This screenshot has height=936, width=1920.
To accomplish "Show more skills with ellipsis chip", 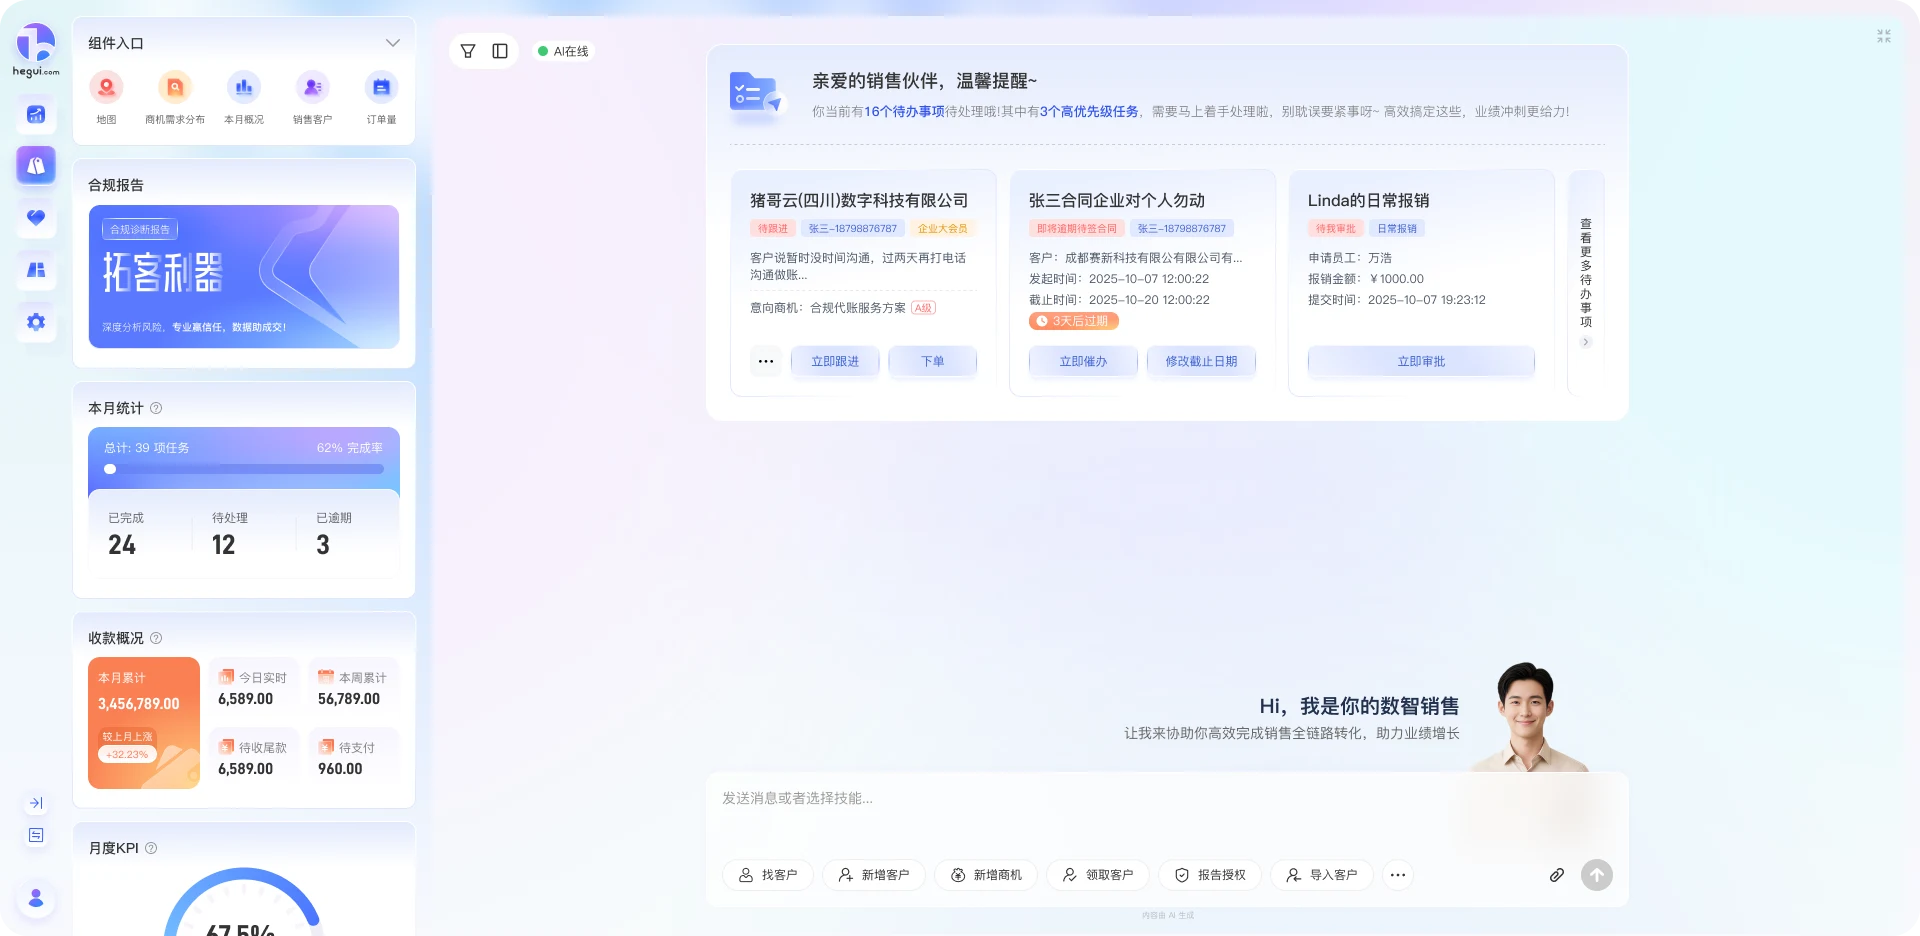I will pos(1398,875).
